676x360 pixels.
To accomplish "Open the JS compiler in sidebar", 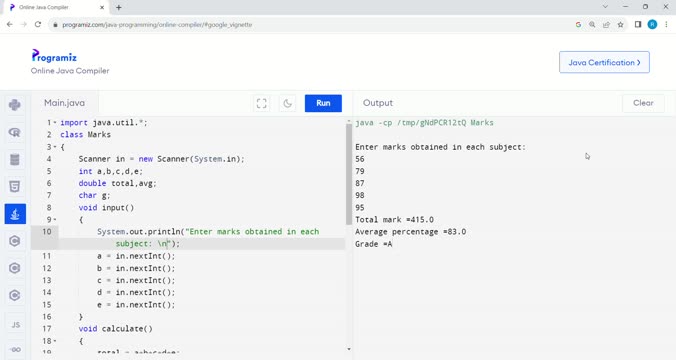I will 16,325.
